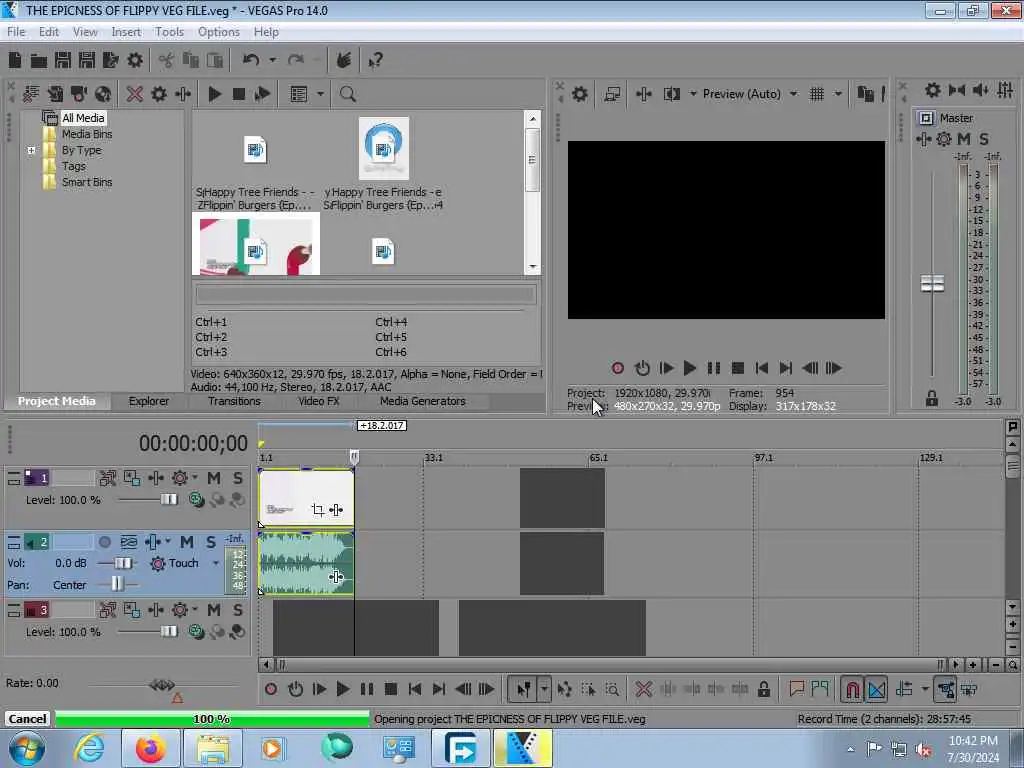Click the What's This help icon
This screenshot has height=768, width=1024.
pos(376,61)
